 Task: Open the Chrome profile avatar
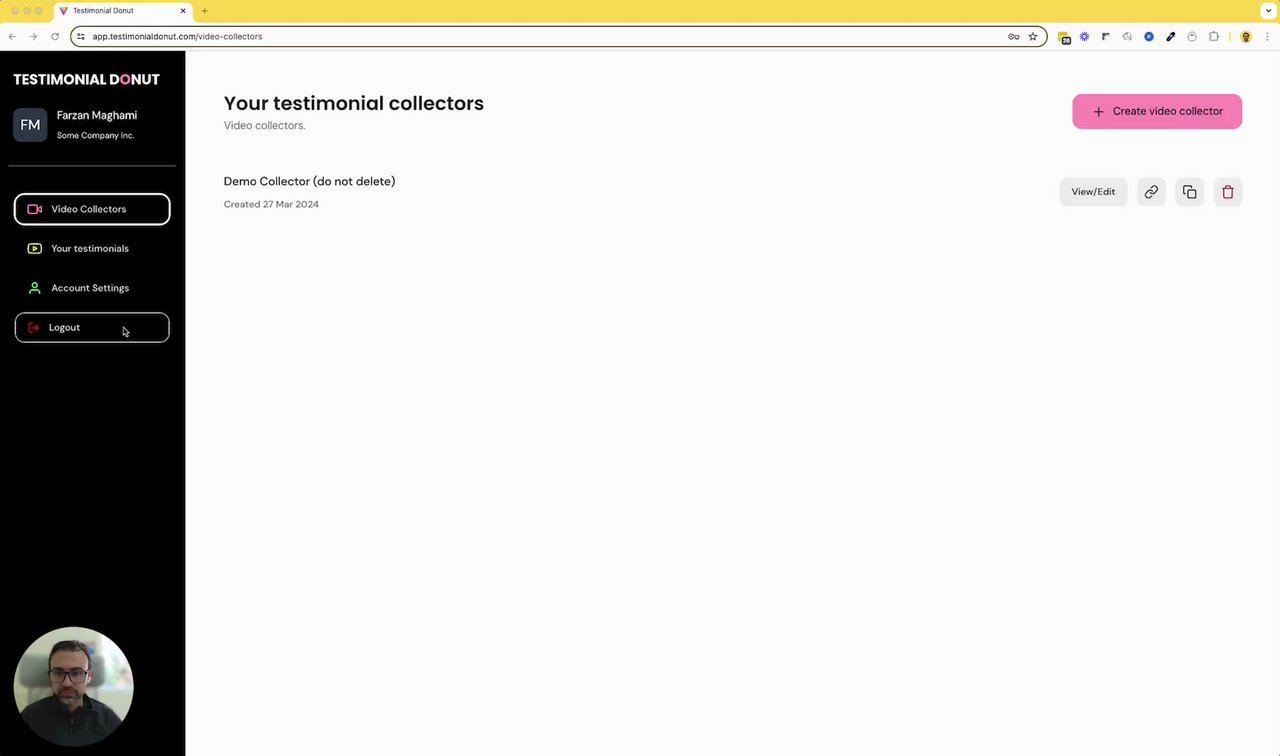pos(1245,37)
